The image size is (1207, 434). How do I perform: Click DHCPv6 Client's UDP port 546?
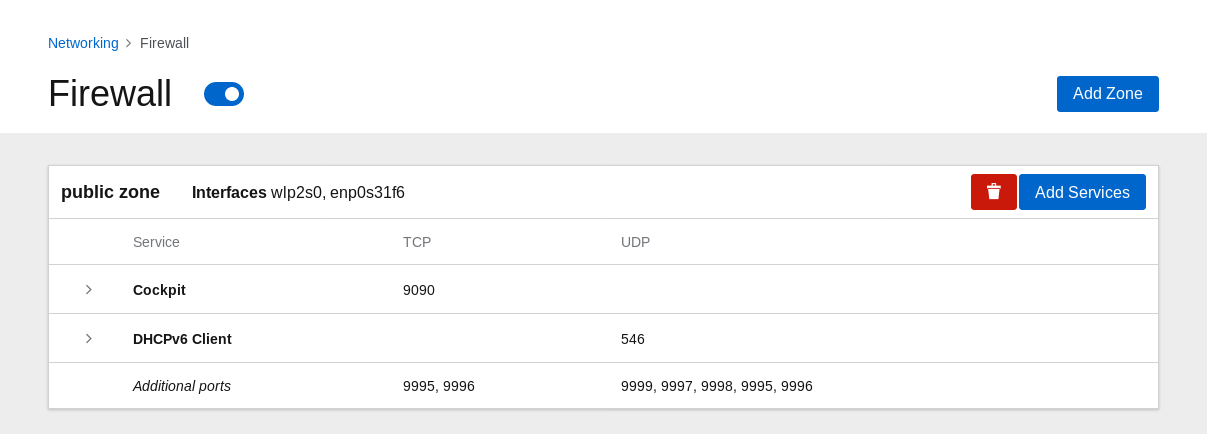633,339
